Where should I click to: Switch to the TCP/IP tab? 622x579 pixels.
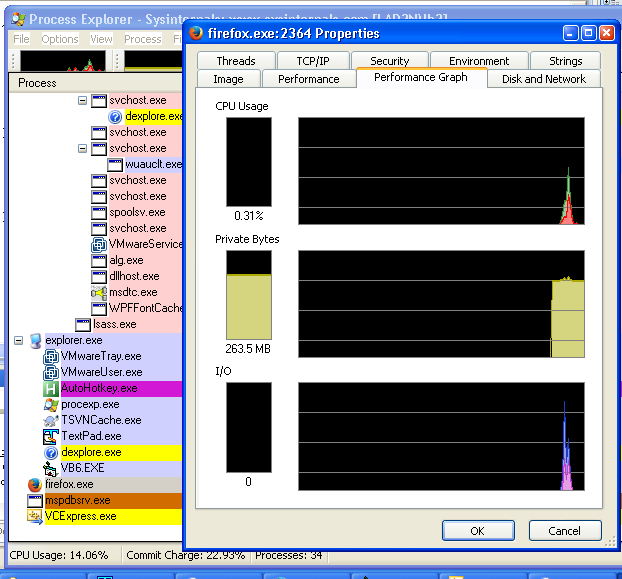[313, 61]
